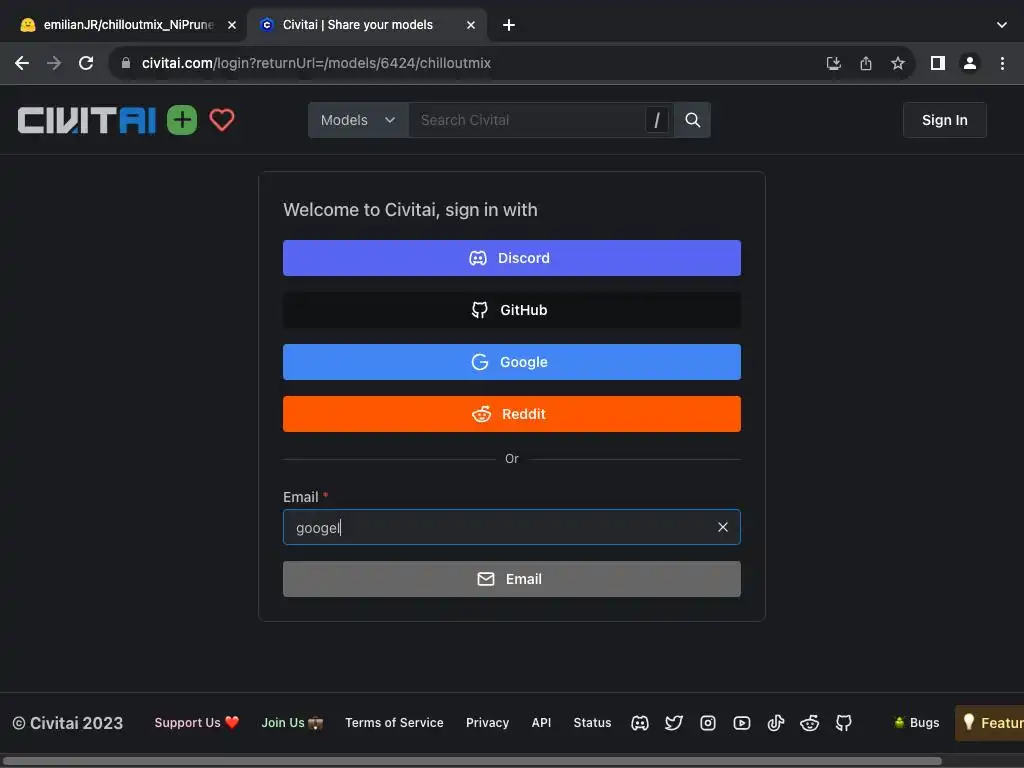This screenshot has width=1024, height=768.
Task: Toggle the browser side panel
Action: (x=938, y=63)
